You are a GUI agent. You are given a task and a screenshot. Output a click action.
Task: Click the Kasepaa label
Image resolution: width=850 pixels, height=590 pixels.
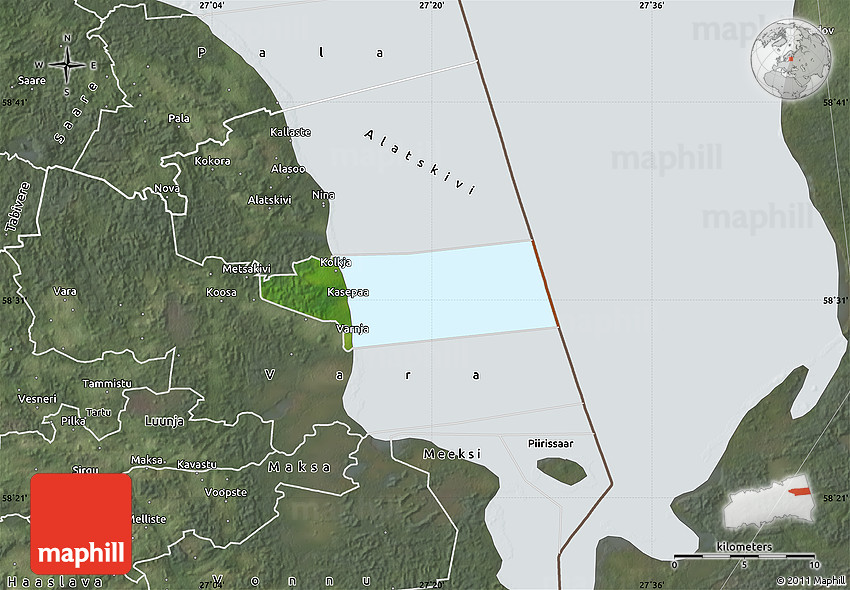[348, 293]
